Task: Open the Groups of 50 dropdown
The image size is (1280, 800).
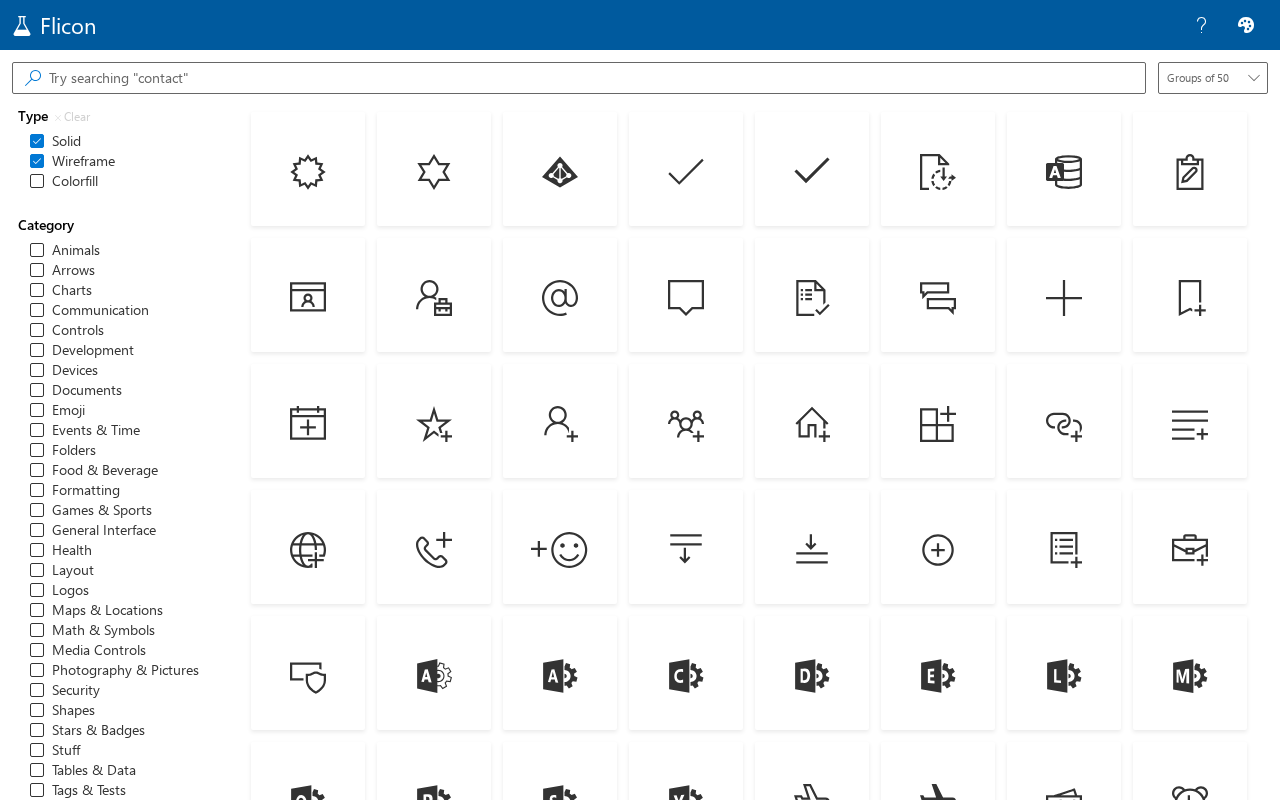Action: coord(1212,78)
